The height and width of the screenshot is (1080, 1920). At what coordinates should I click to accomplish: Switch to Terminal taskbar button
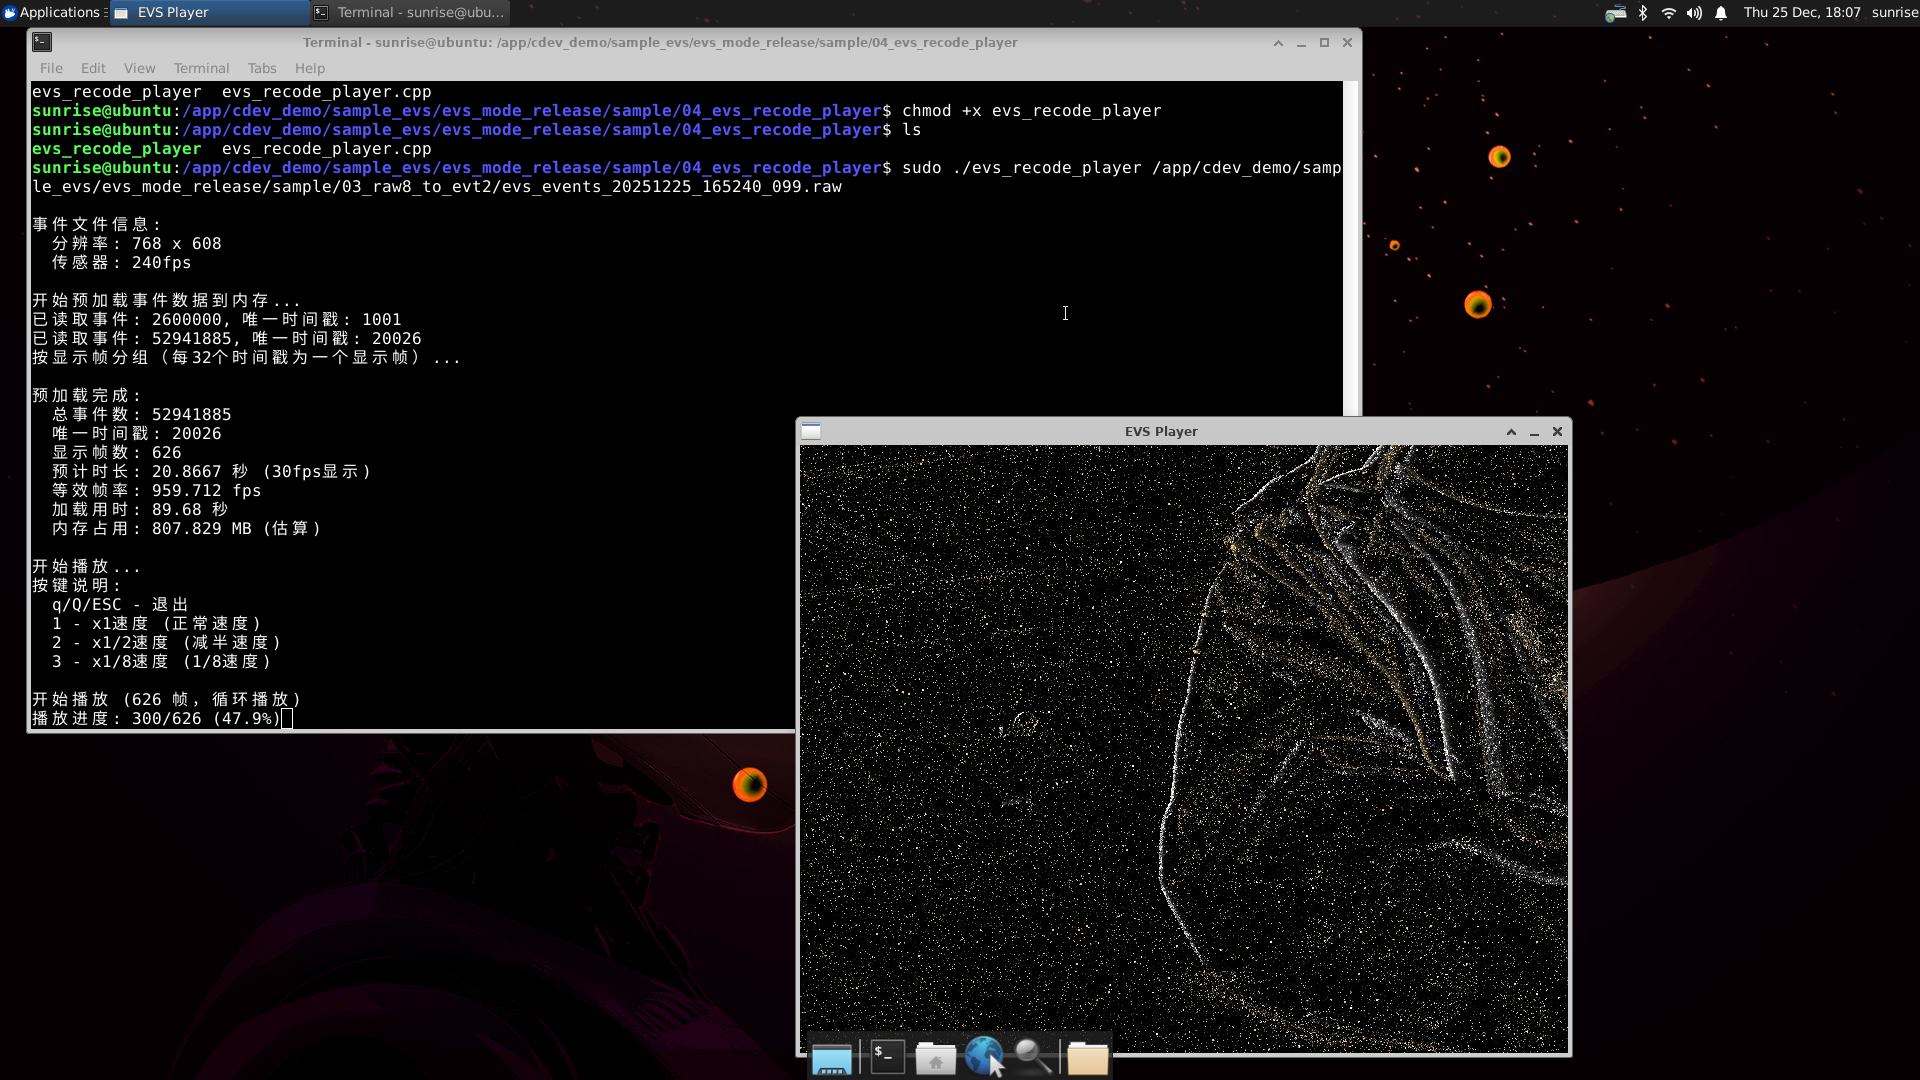(x=410, y=13)
